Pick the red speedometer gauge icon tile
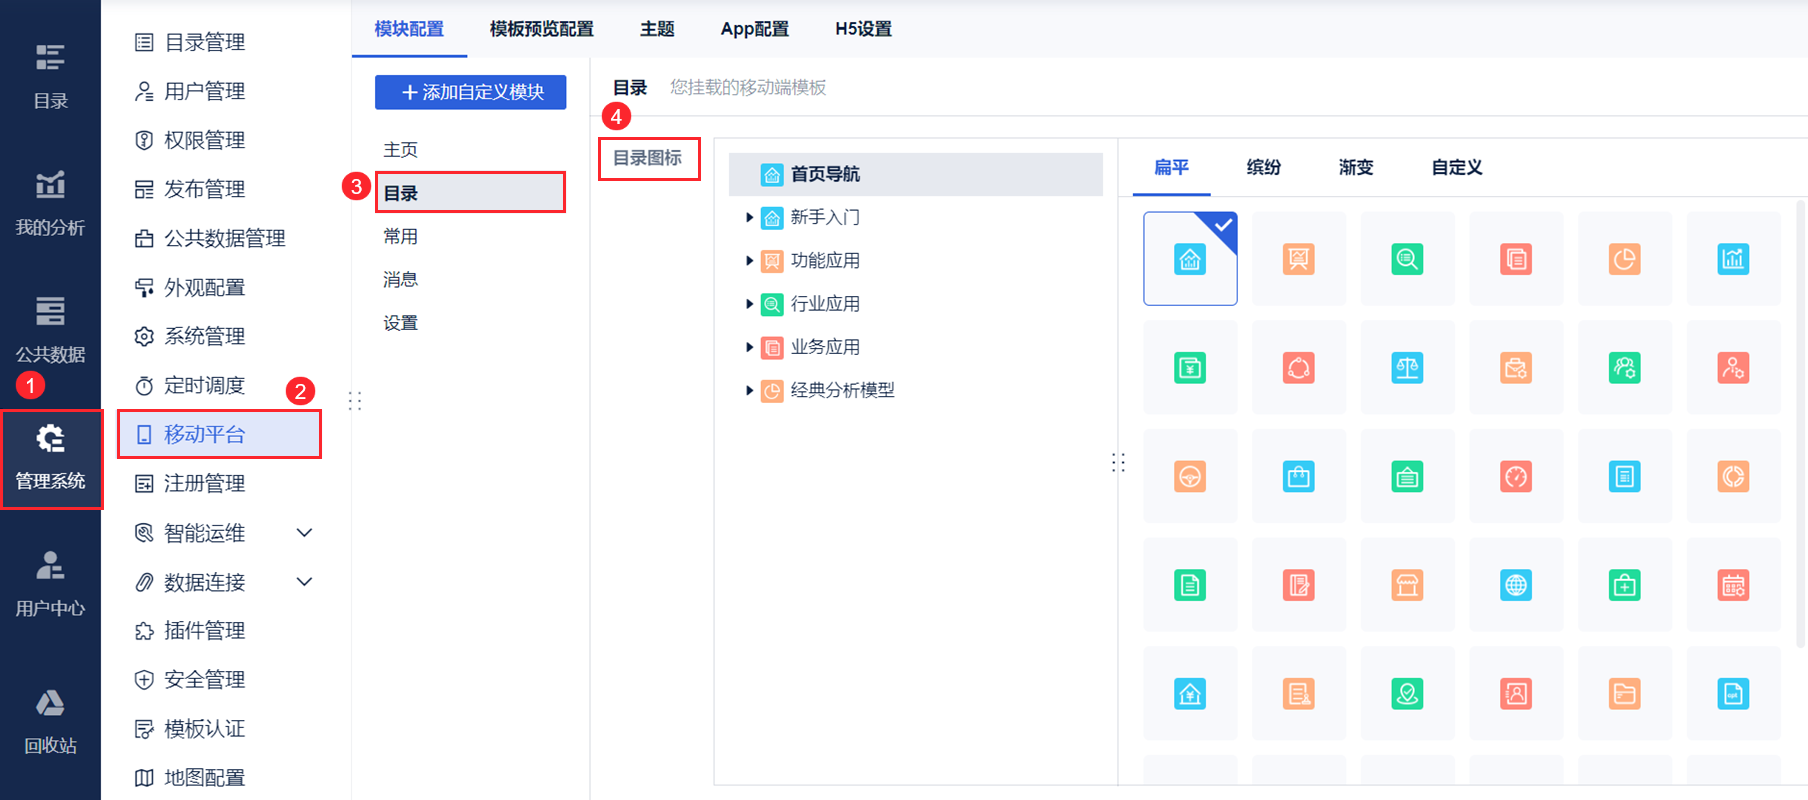1808x800 pixels. (x=1516, y=476)
